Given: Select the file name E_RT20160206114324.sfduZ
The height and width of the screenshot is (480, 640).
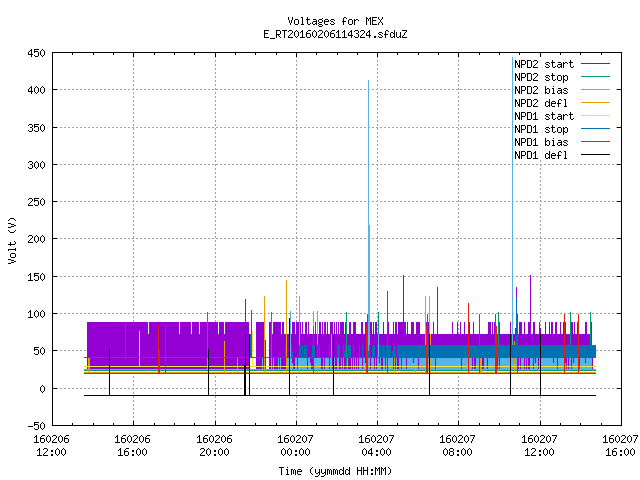Looking at the screenshot, I should 335,34.
